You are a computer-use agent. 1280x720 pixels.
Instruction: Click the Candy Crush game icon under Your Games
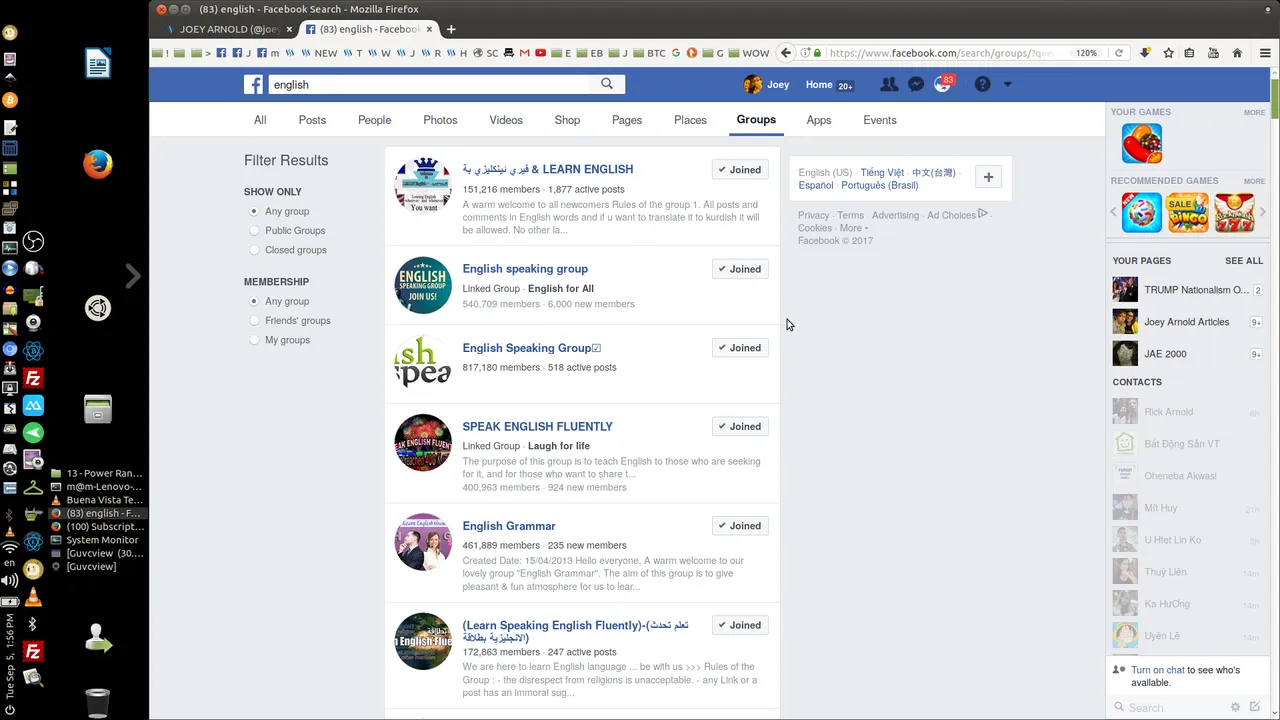[x=1141, y=143]
